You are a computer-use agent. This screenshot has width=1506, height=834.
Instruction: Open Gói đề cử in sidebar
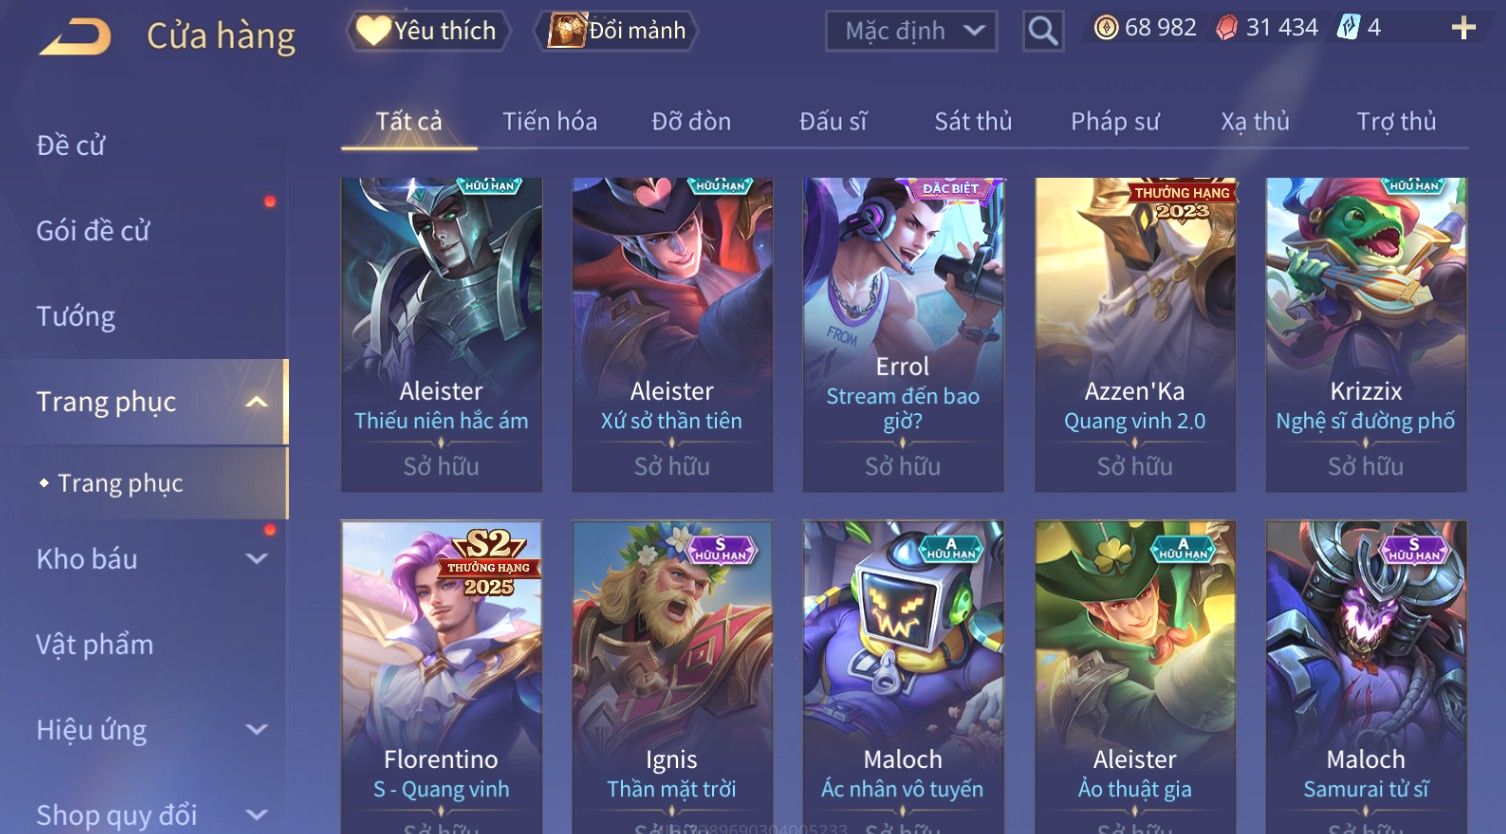93,231
